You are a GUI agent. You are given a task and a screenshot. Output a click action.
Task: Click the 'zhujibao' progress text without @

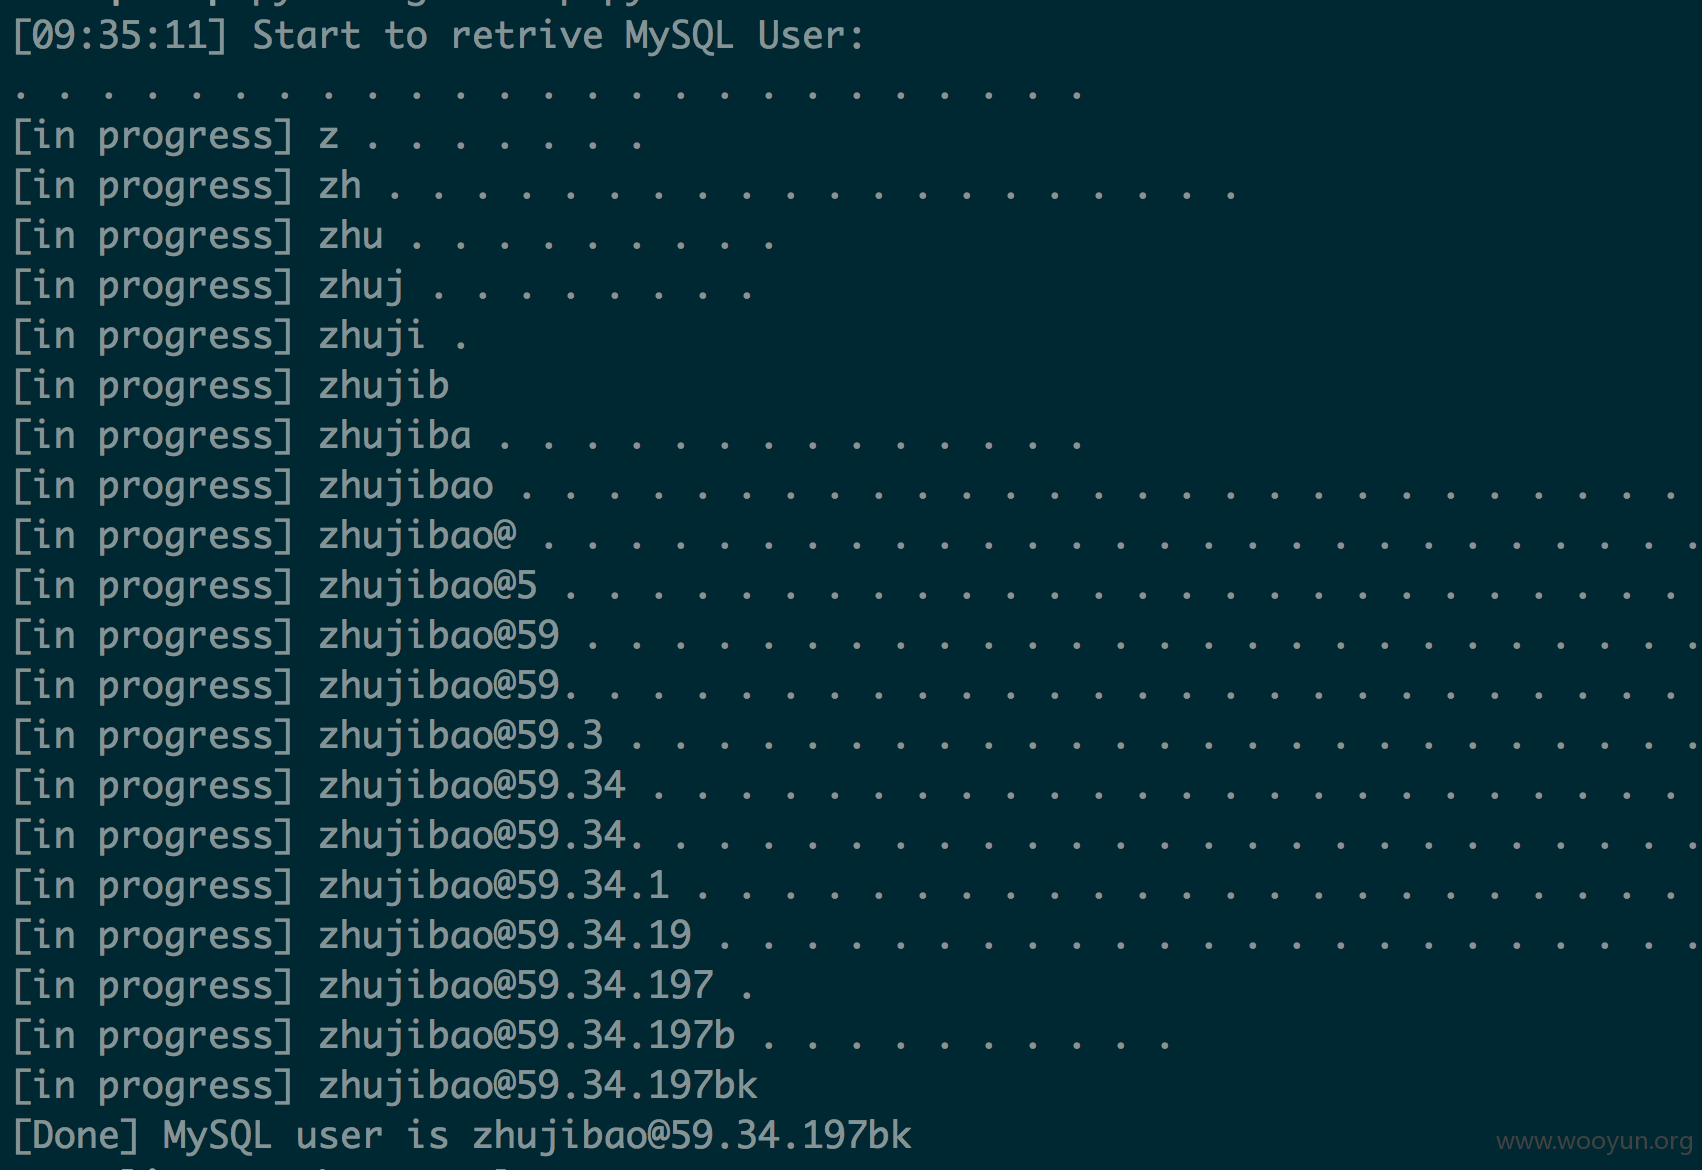(406, 488)
